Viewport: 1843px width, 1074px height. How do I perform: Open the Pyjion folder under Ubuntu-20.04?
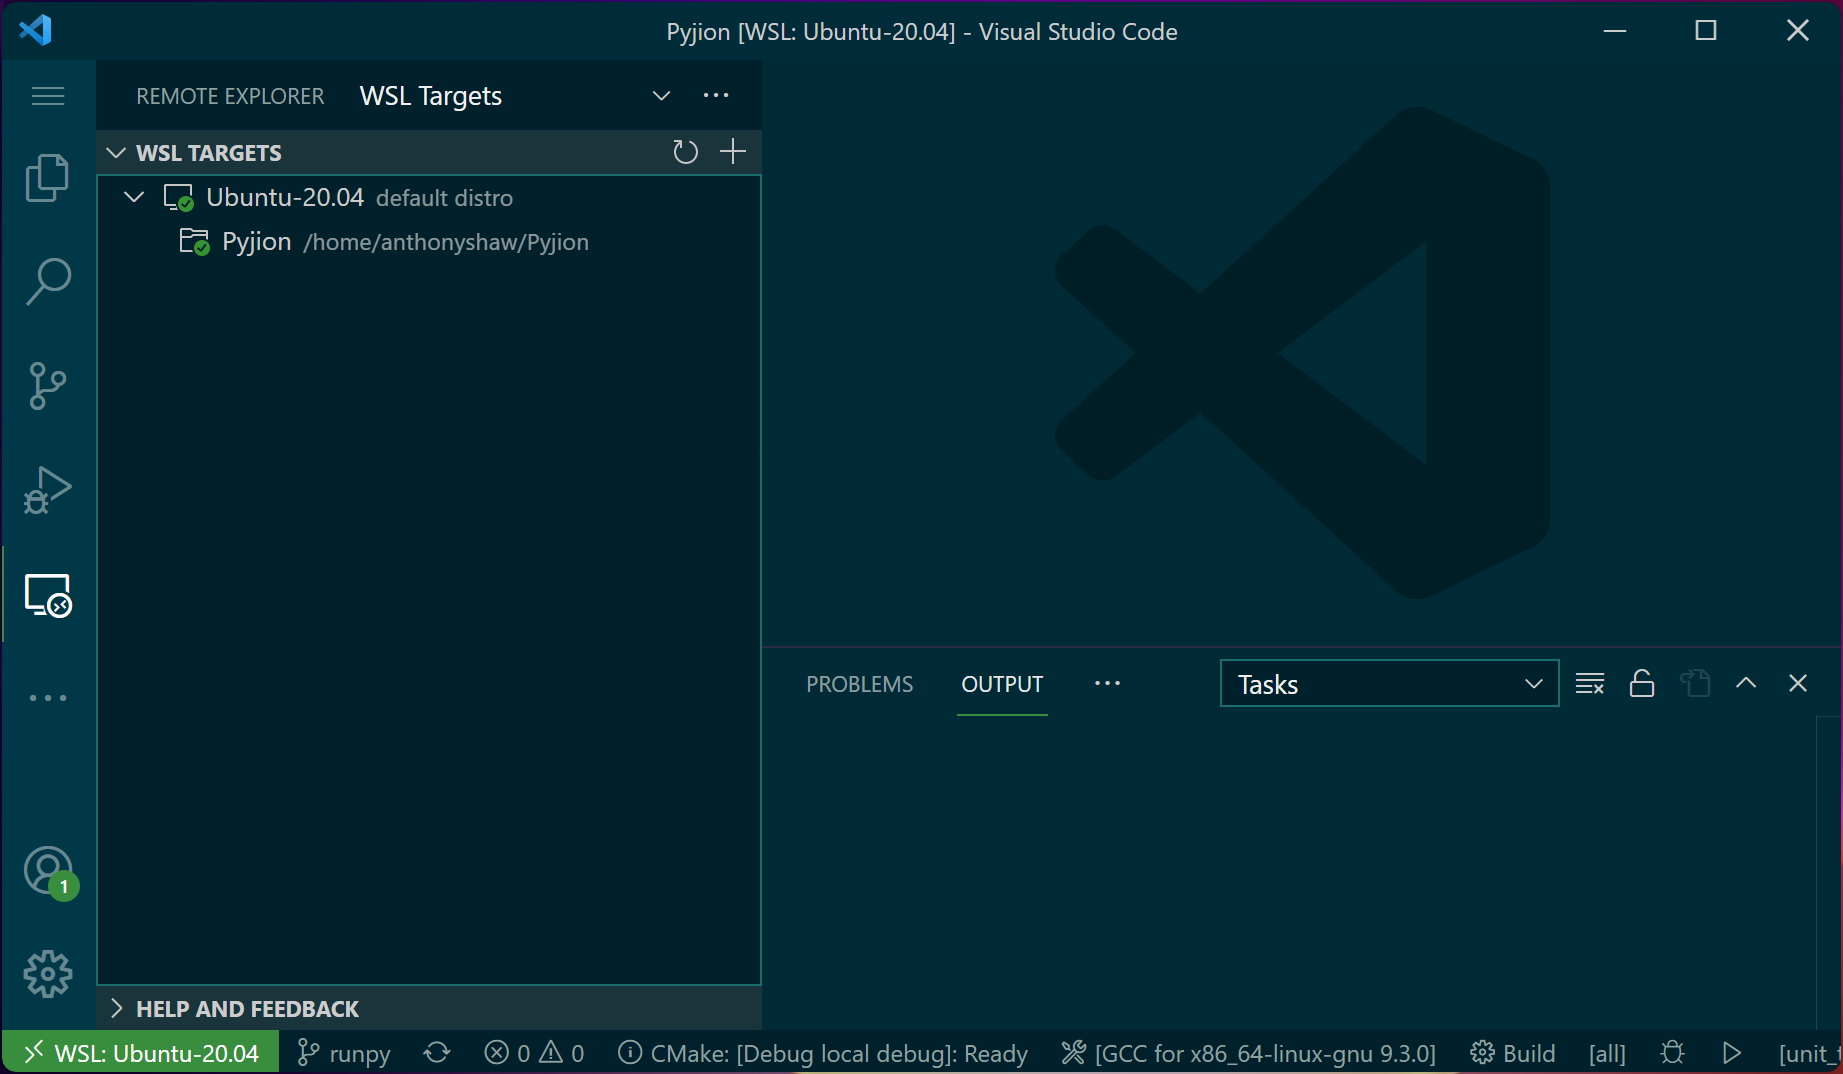pos(256,240)
